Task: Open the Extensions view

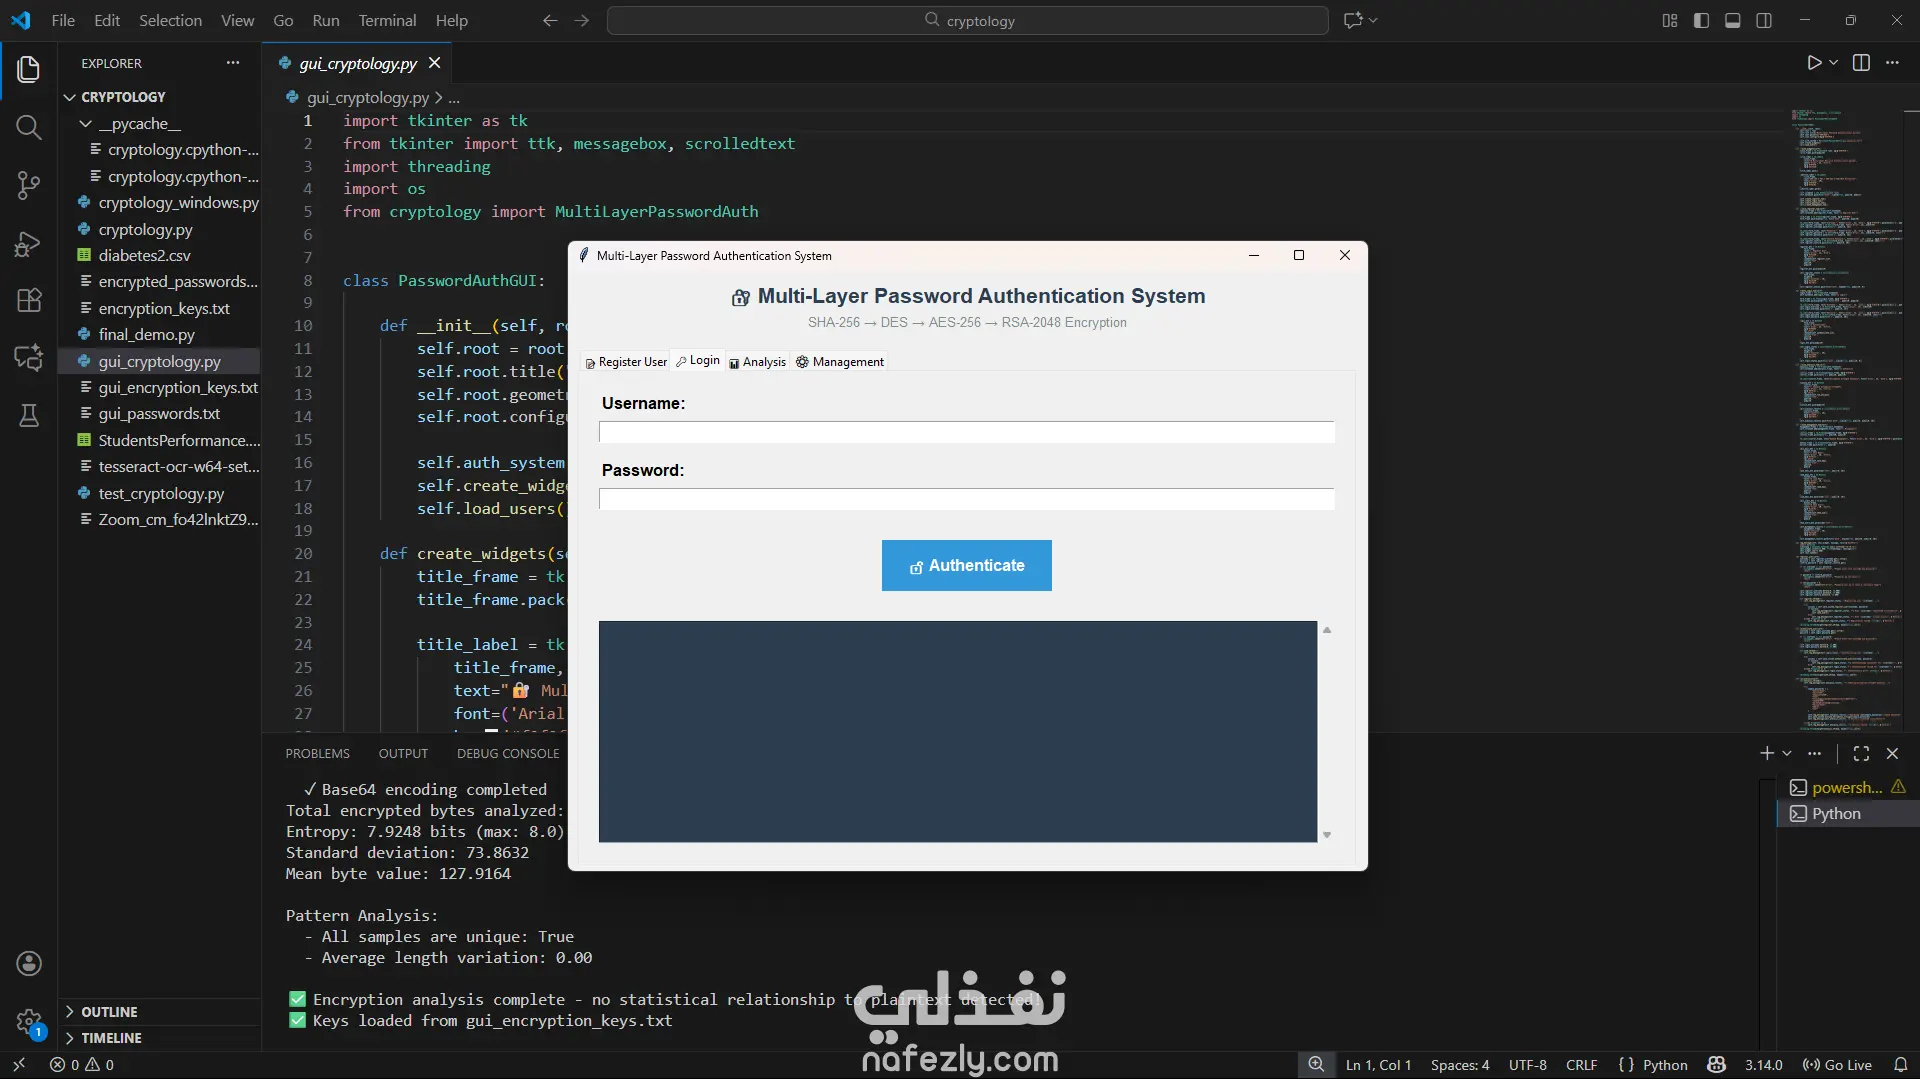Action: click(28, 300)
